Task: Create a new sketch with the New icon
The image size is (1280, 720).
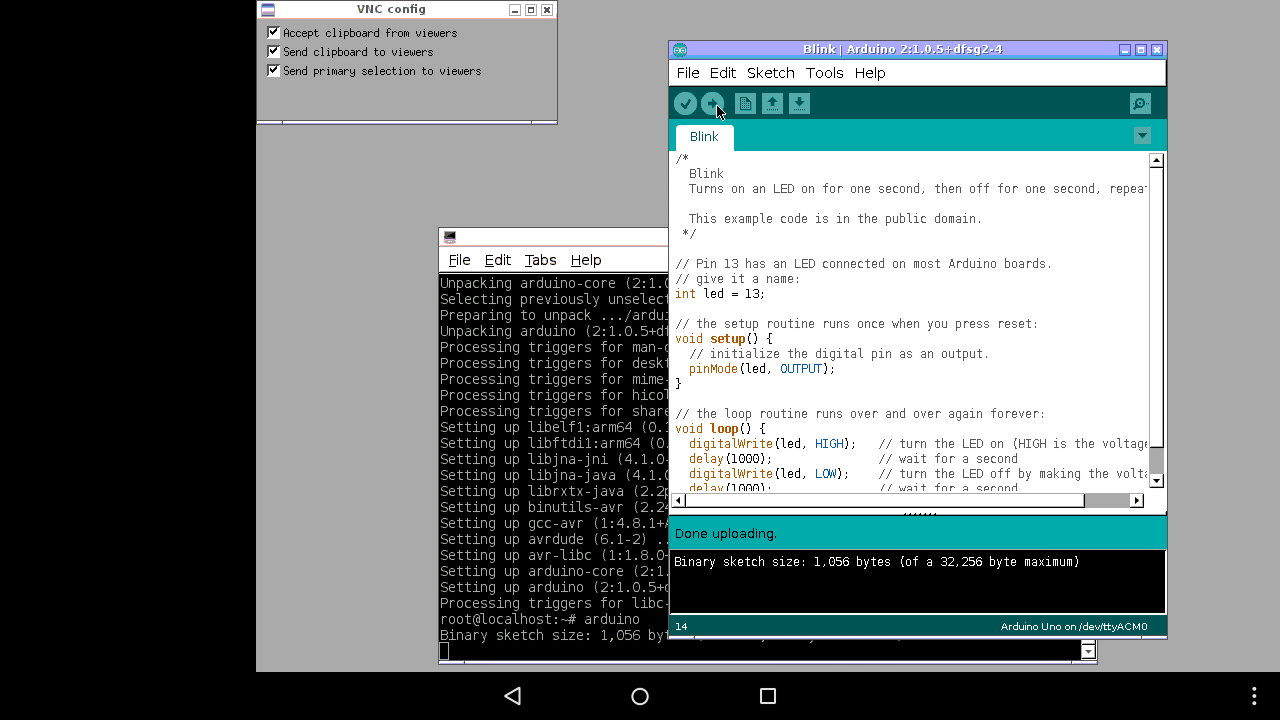Action: tap(745, 103)
